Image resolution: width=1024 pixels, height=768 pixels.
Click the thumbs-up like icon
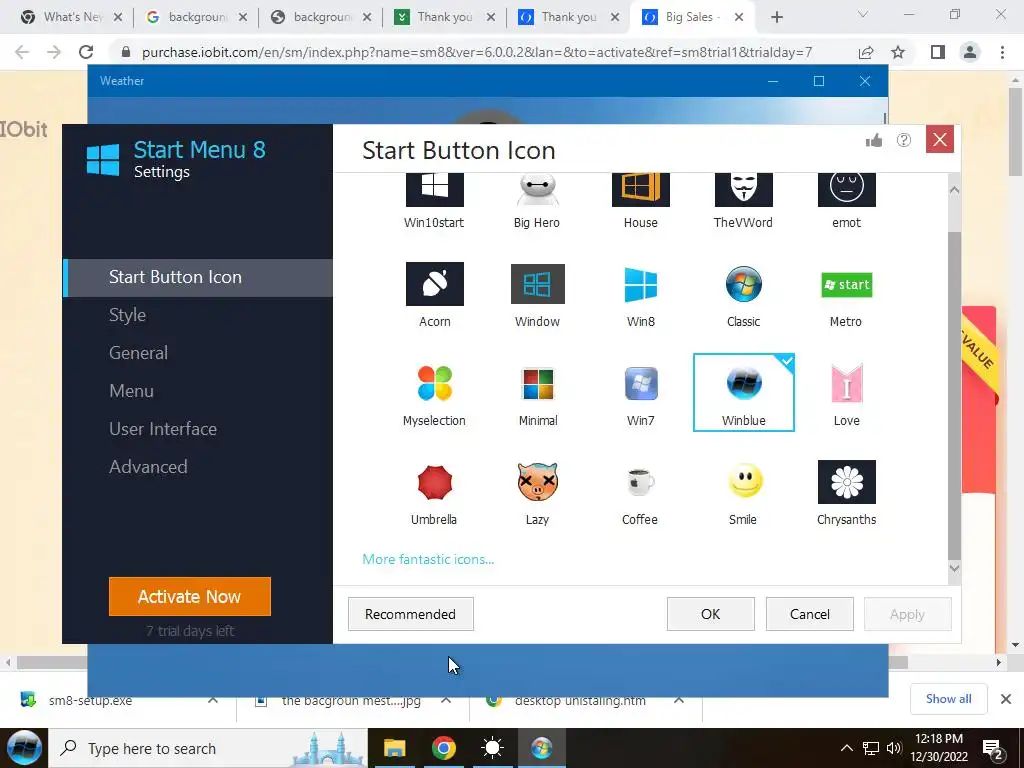click(874, 140)
